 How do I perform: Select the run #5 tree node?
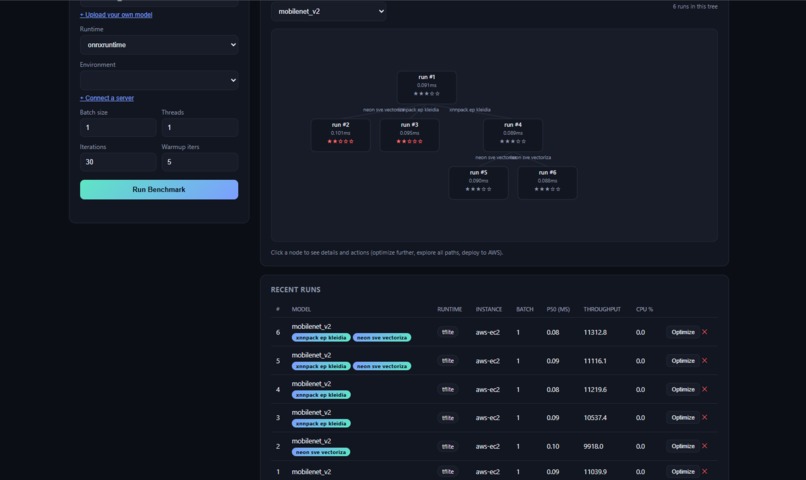coord(478,182)
